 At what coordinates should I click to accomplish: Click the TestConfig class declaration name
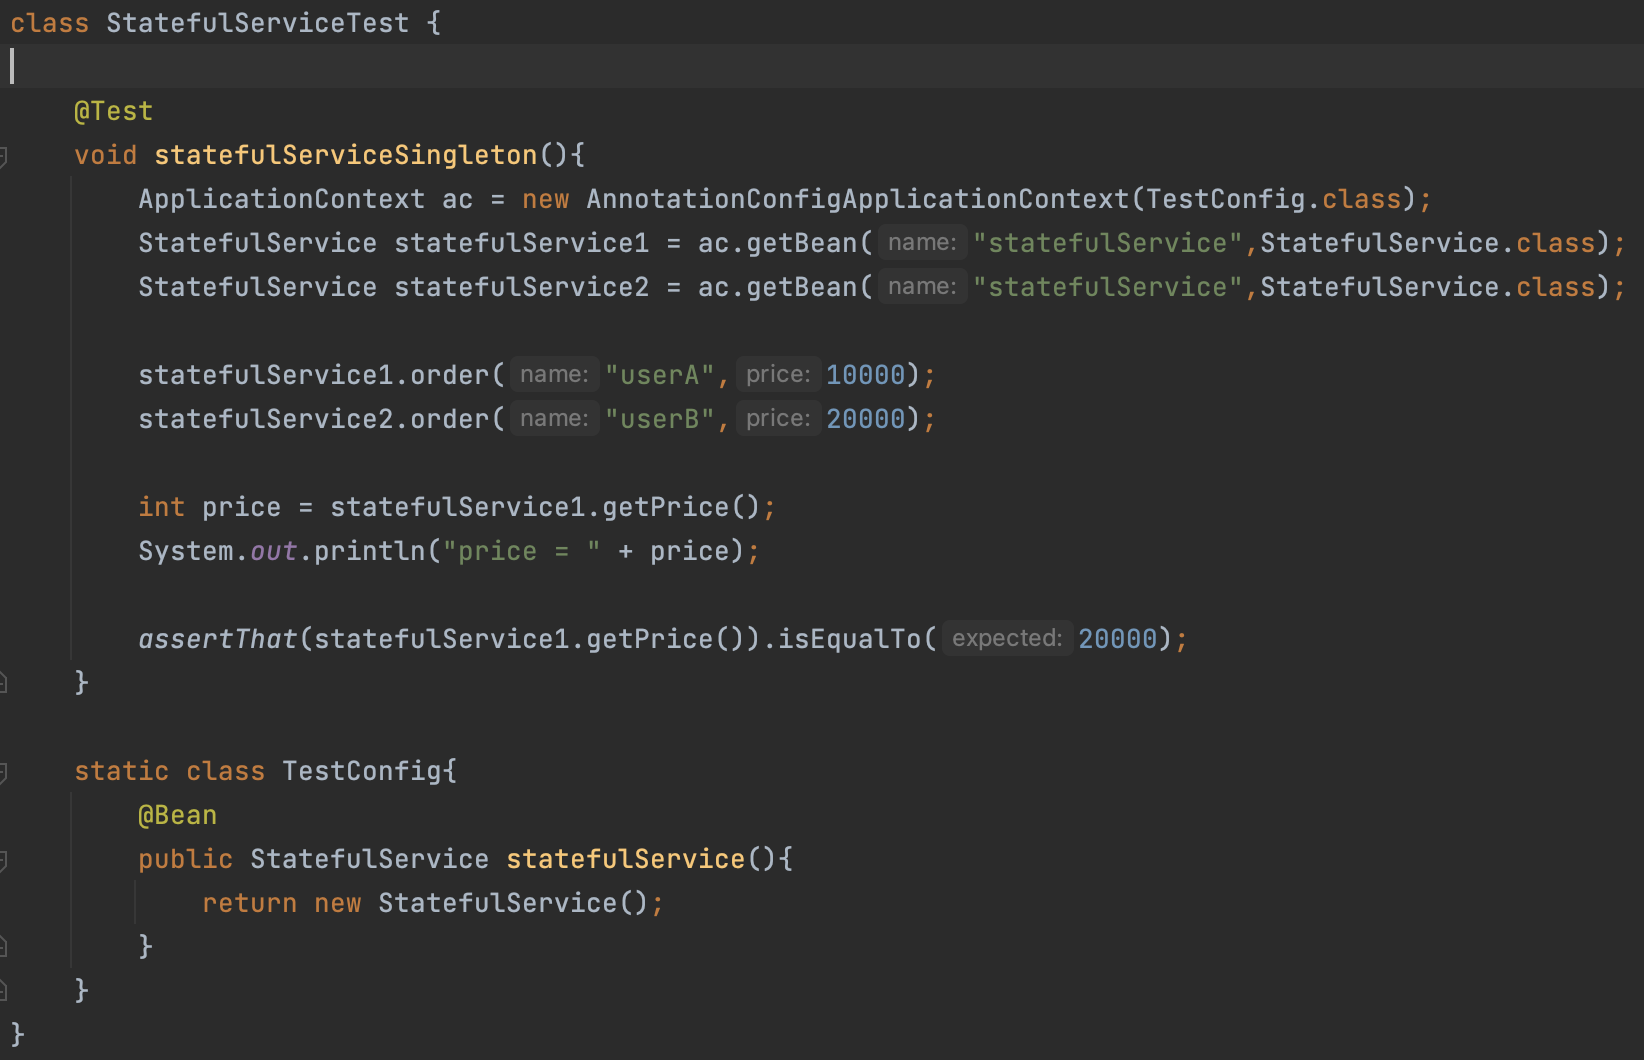click(x=361, y=771)
